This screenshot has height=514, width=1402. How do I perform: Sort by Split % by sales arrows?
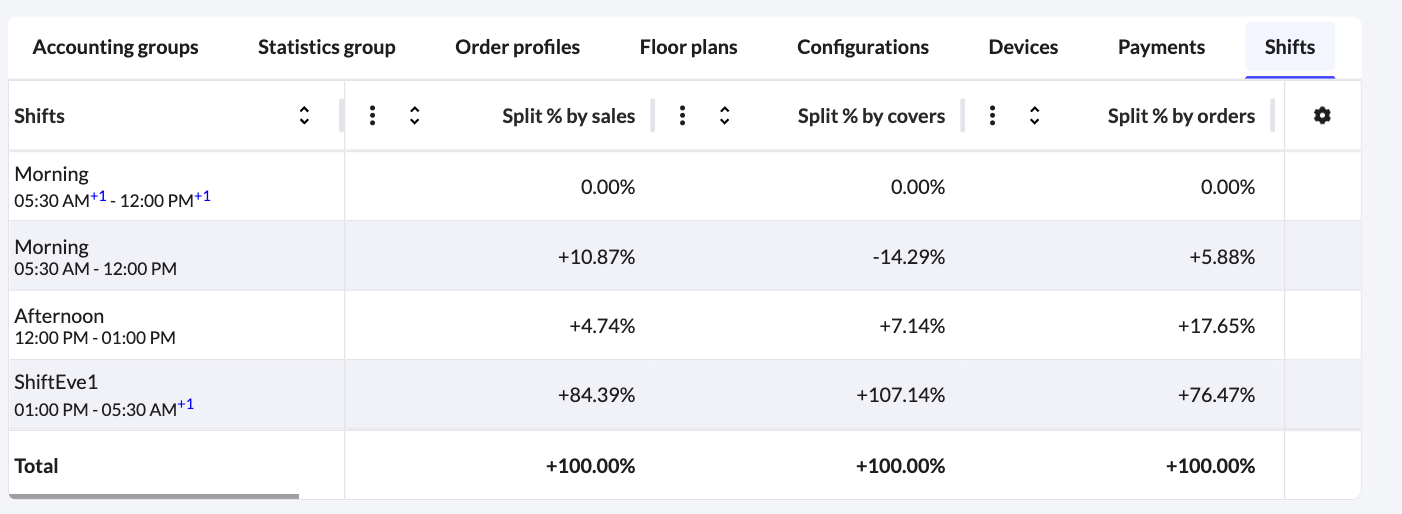414,116
